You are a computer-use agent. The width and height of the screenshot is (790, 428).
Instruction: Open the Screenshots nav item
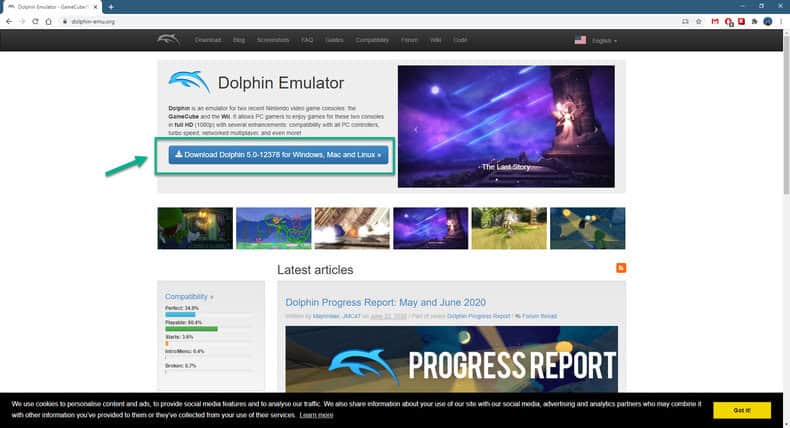coord(273,40)
